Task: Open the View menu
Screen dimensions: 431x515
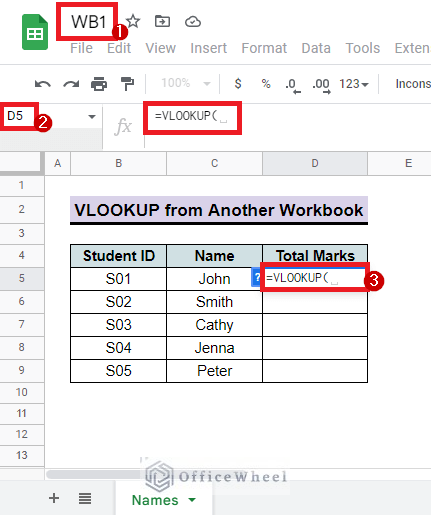Action: tap(160, 48)
